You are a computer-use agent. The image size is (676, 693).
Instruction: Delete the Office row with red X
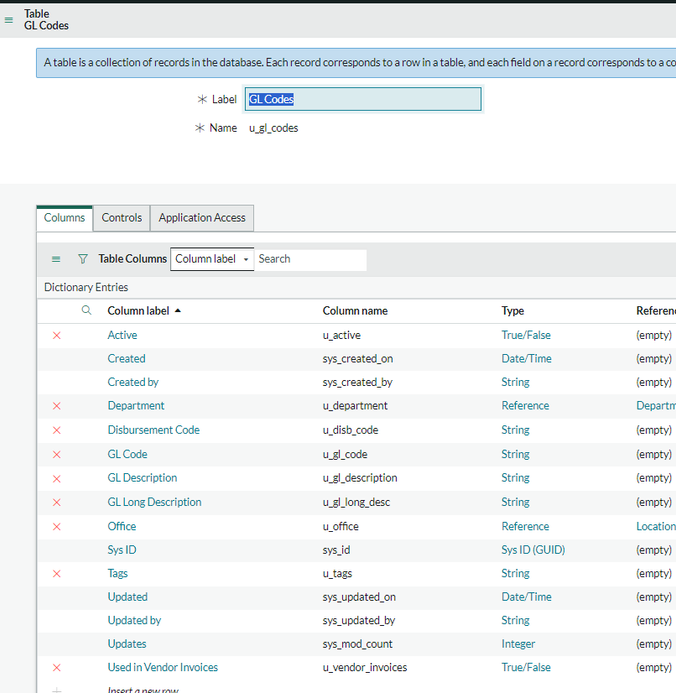57,526
